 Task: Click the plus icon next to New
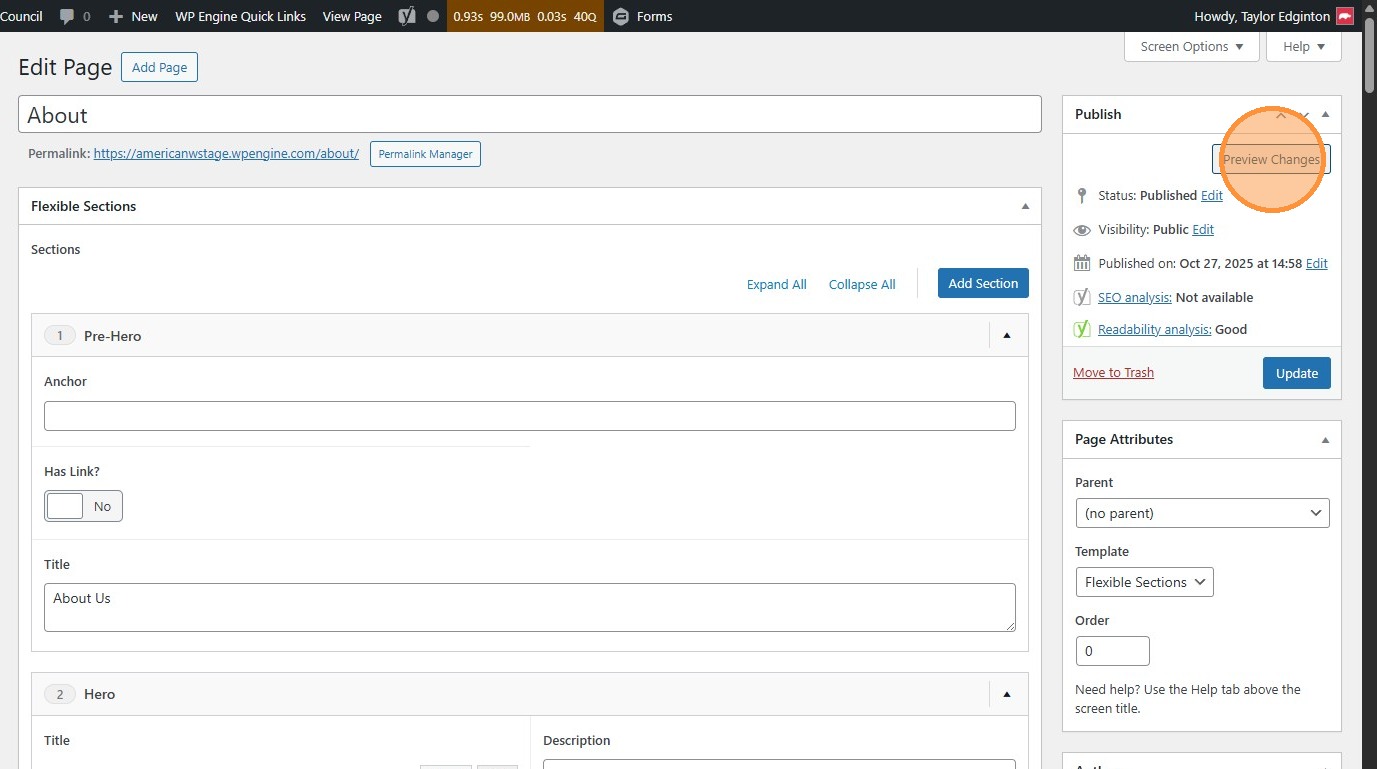click(116, 16)
